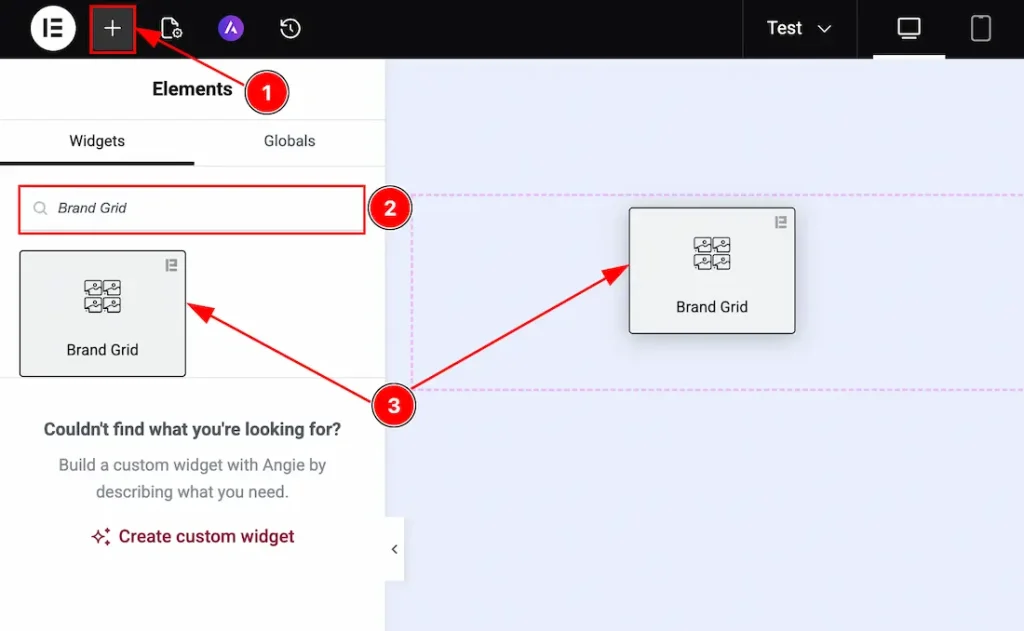This screenshot has width=1024, height=631.
Task: Click the Elements panel heading
Action: [192, 89]
